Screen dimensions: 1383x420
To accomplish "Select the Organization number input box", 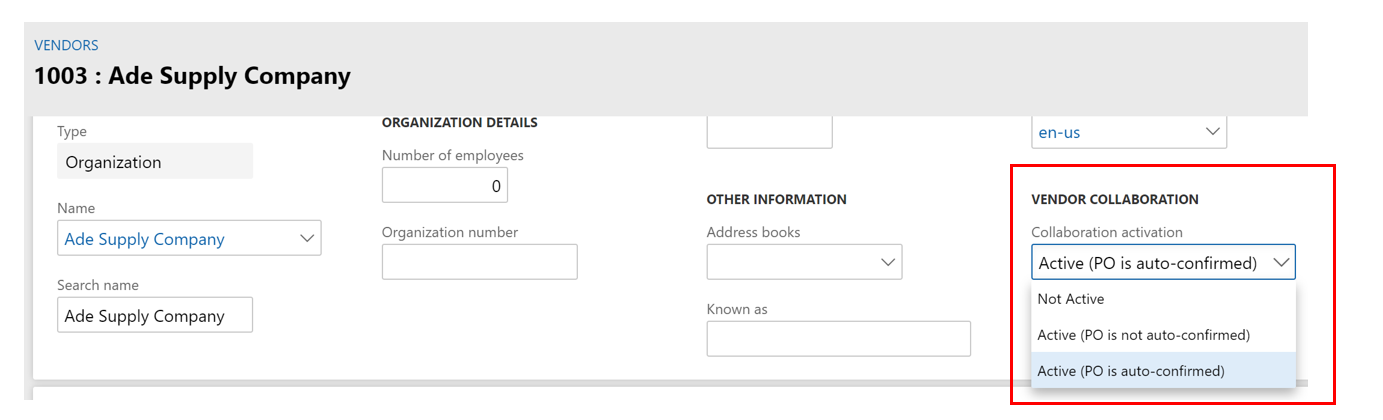I will pyautogui.click(x=479, y=262).
